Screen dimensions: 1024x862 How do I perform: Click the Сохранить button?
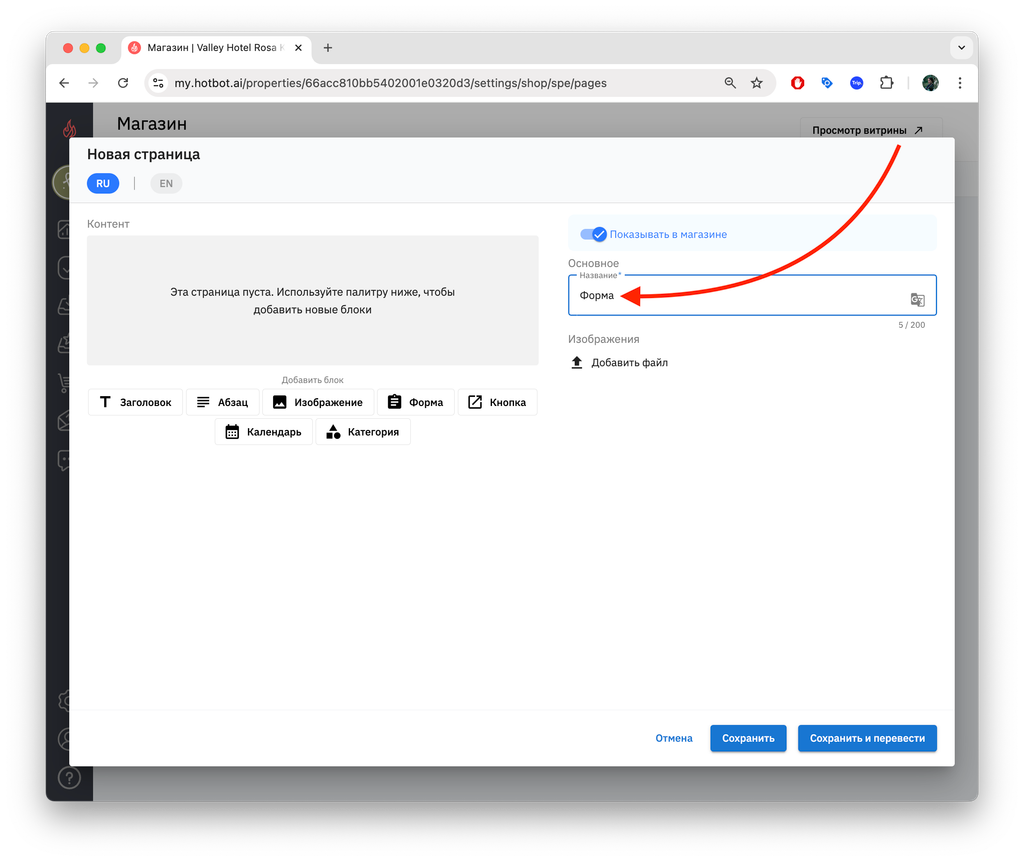748,738
